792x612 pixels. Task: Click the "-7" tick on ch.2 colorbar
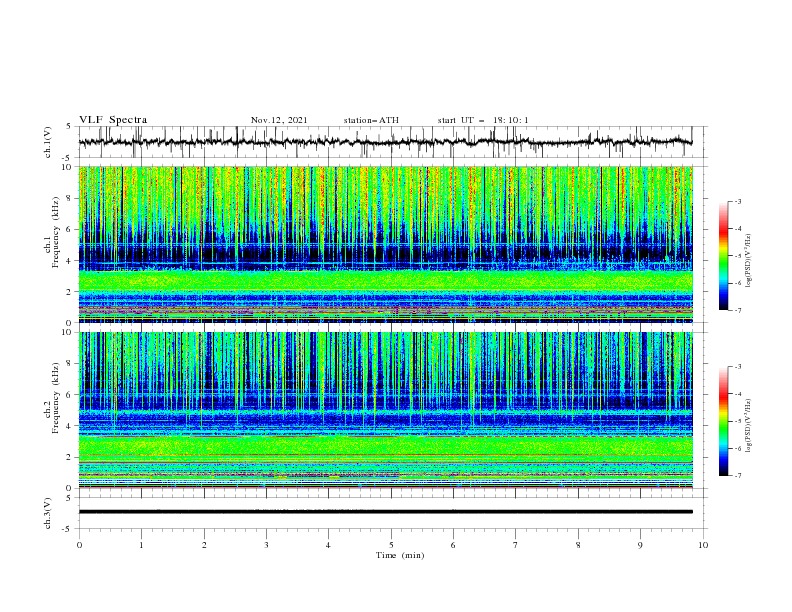point(738,476)
